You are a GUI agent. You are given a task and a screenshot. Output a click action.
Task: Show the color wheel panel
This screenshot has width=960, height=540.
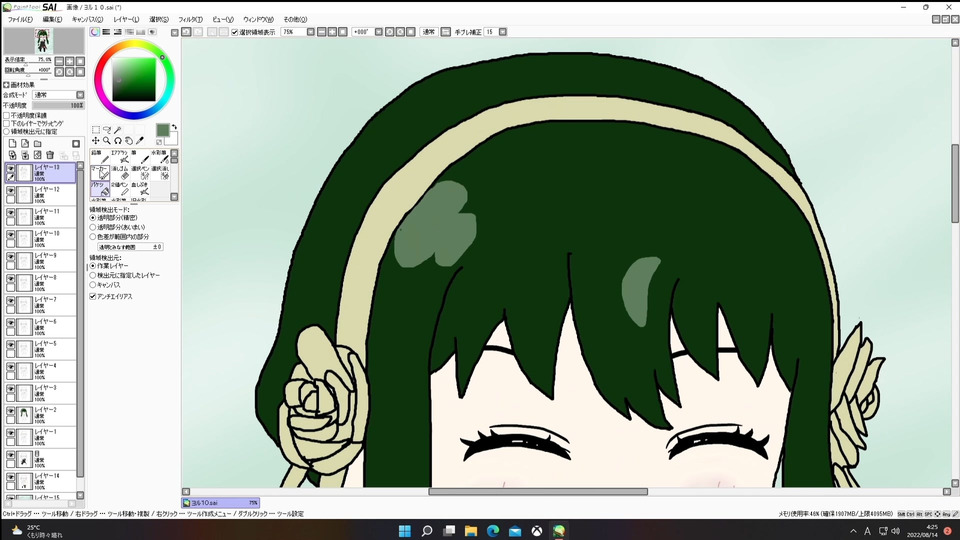(x=95, y=32)
